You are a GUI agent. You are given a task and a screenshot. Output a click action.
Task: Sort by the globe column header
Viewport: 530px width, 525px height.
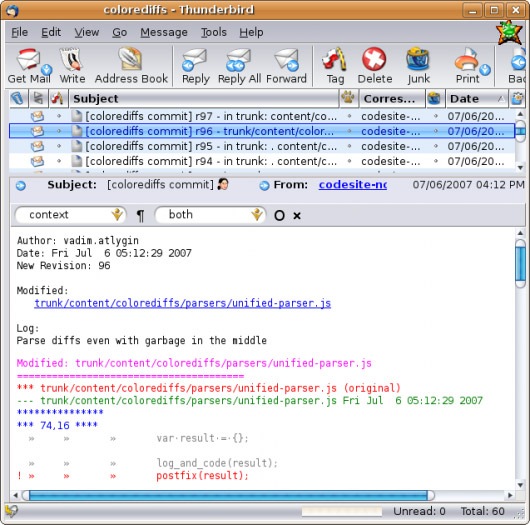click(435, 98)
